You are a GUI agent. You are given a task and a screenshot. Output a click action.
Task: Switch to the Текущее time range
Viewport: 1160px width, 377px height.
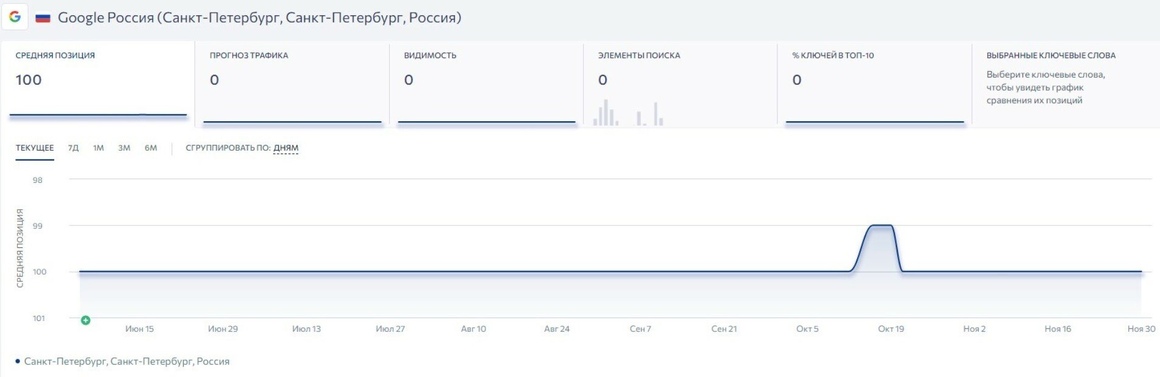[x=35, y=149]
